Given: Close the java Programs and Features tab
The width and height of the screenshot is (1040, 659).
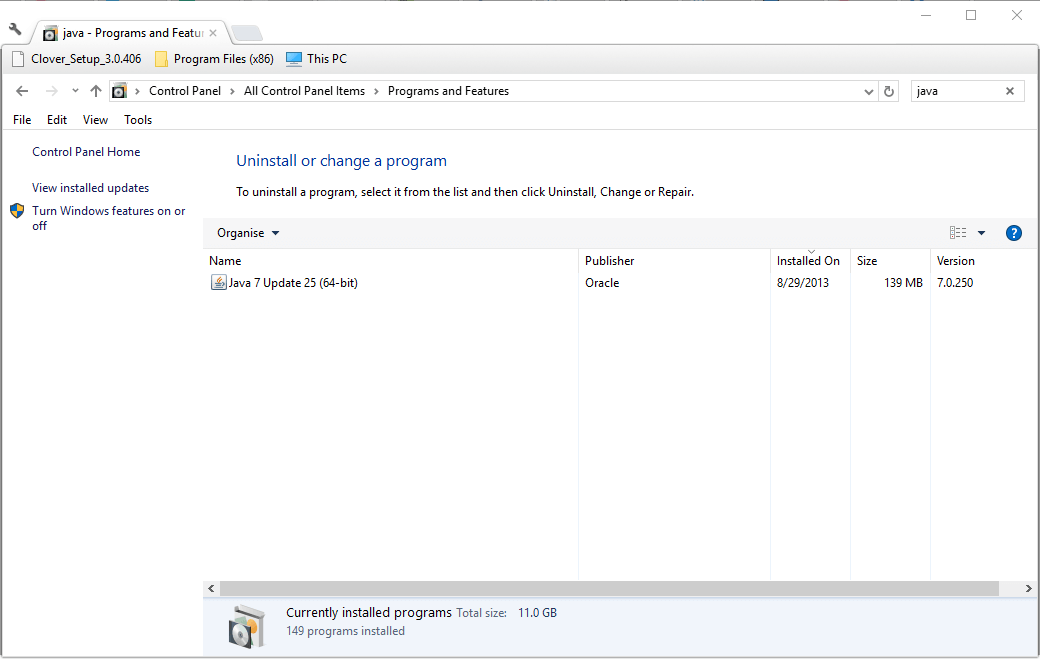Looking at the screenshot, I should coord(213,33).
